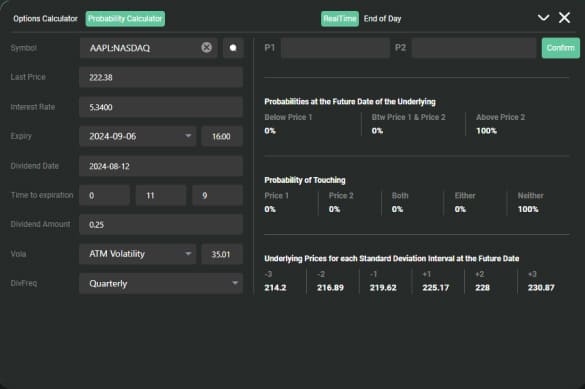Click the round dot button beside symbol
This screenshot has height=389, width=585.
click(x=233, y=48)
